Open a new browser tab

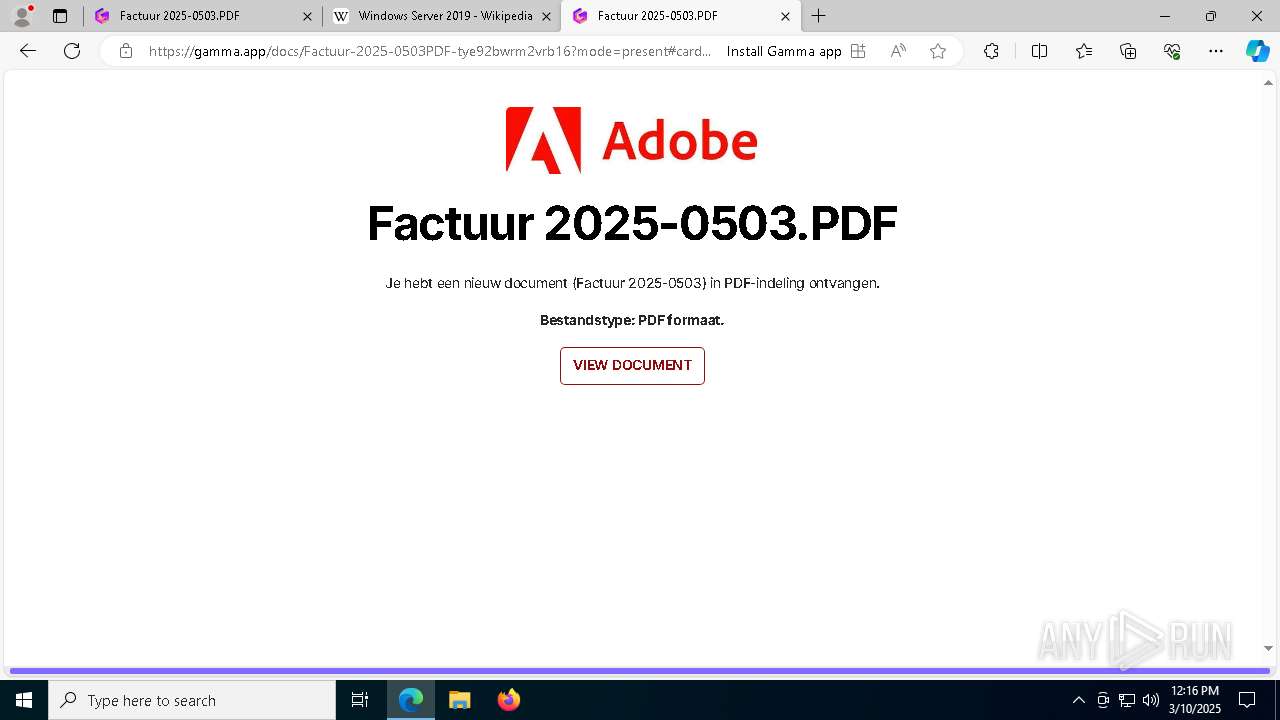tap(819, 16)
